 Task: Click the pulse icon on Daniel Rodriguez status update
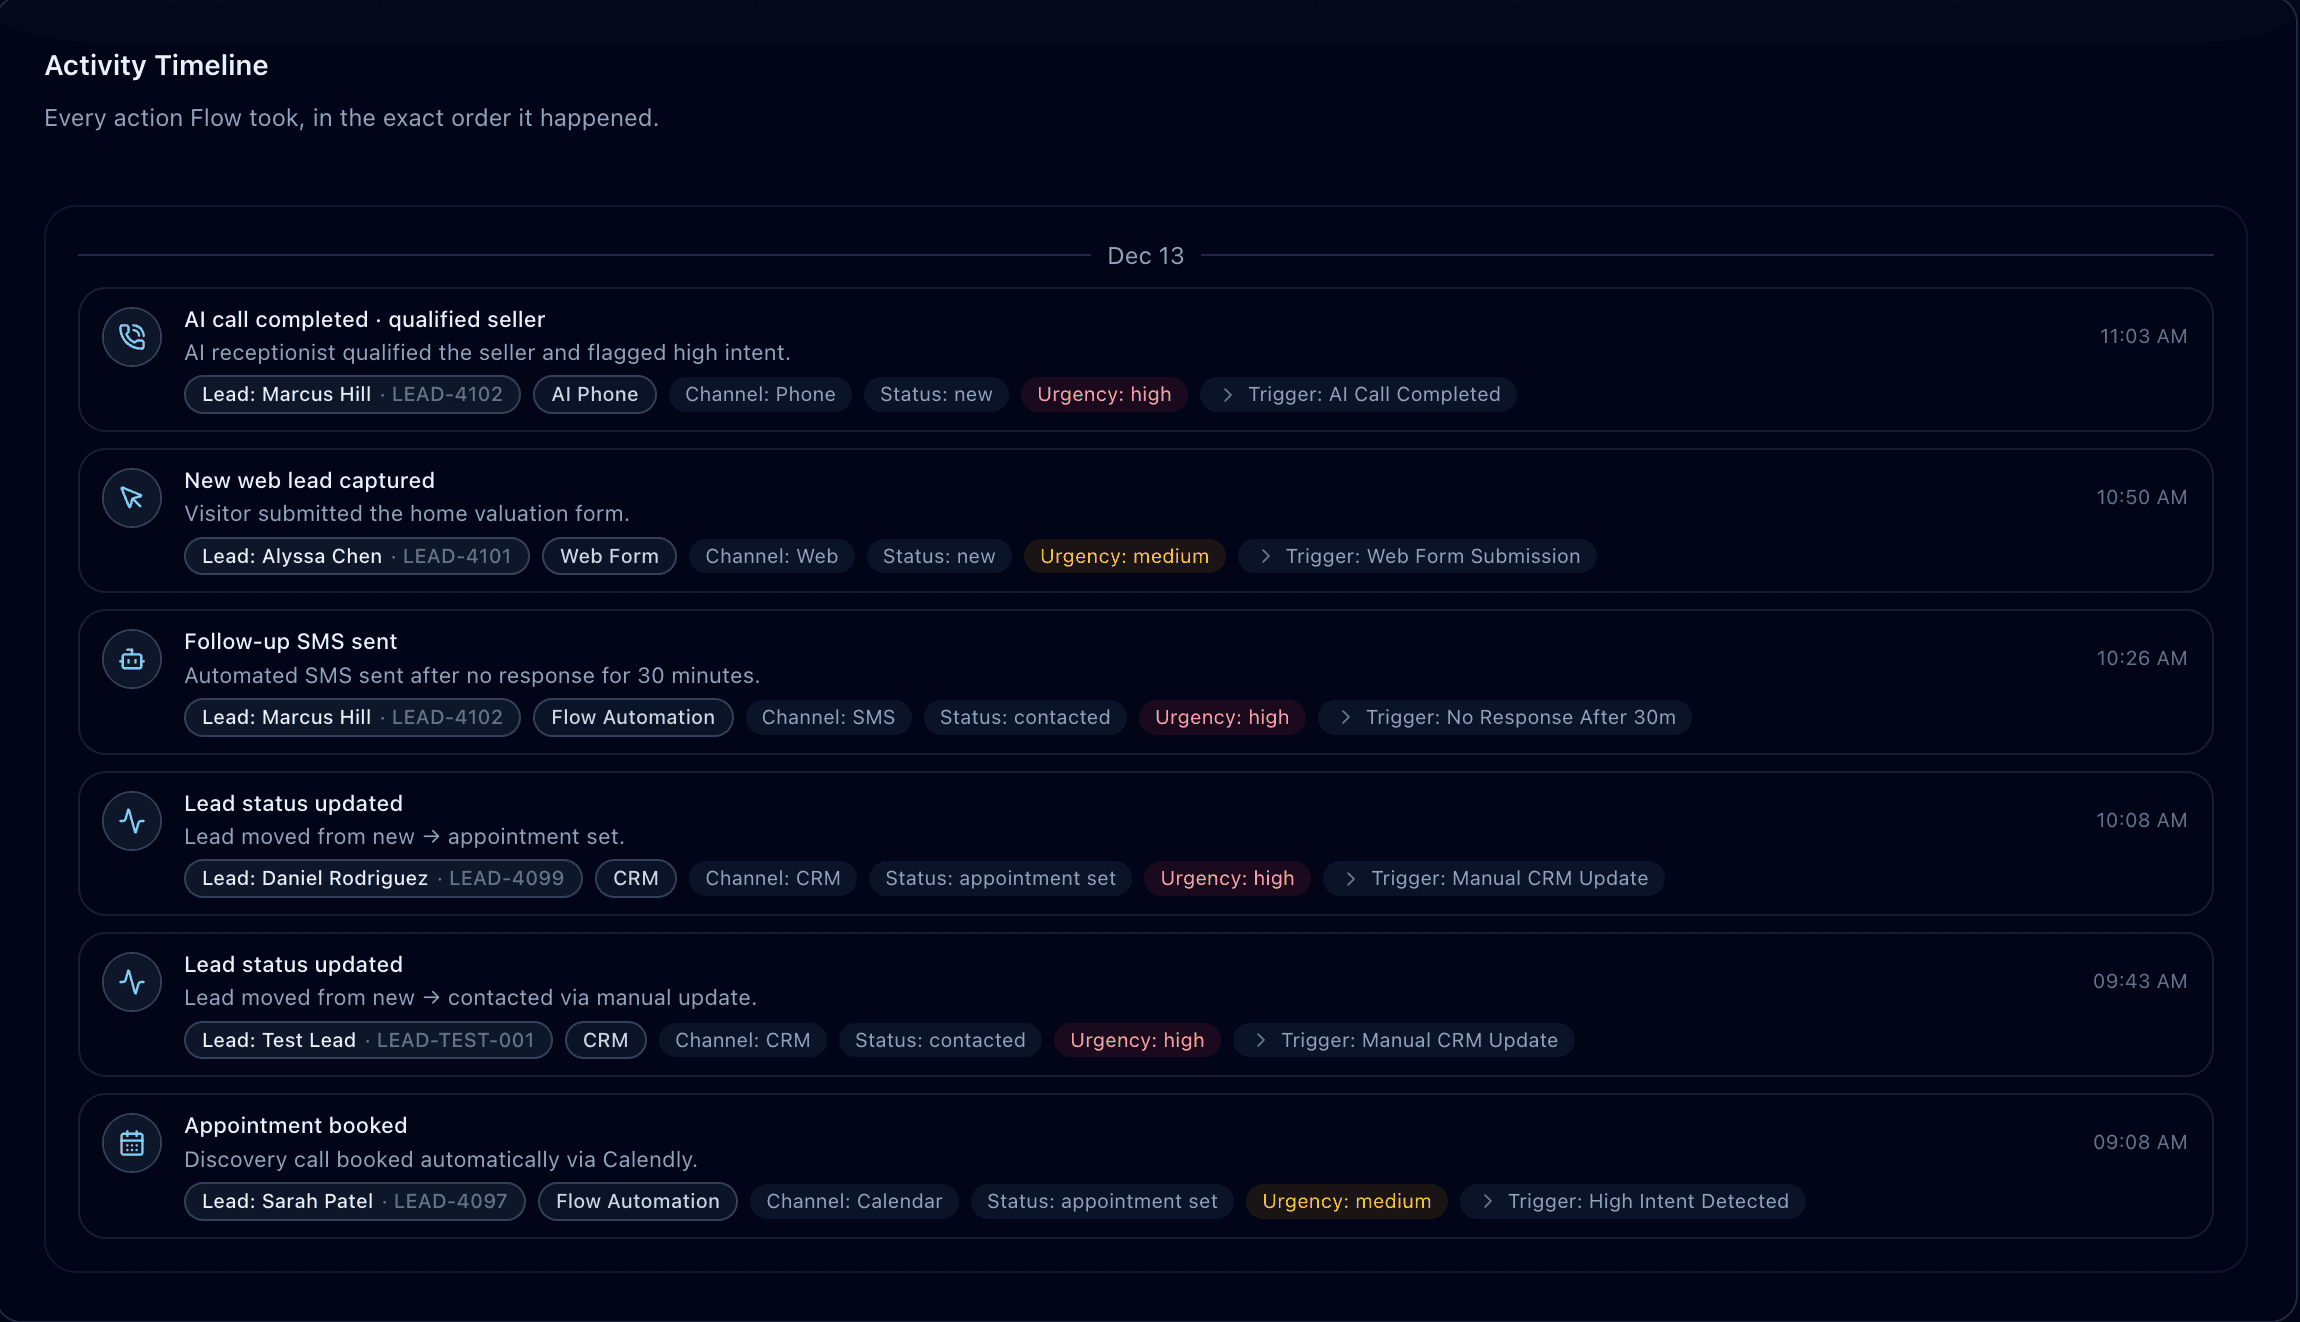click(131, 820)
